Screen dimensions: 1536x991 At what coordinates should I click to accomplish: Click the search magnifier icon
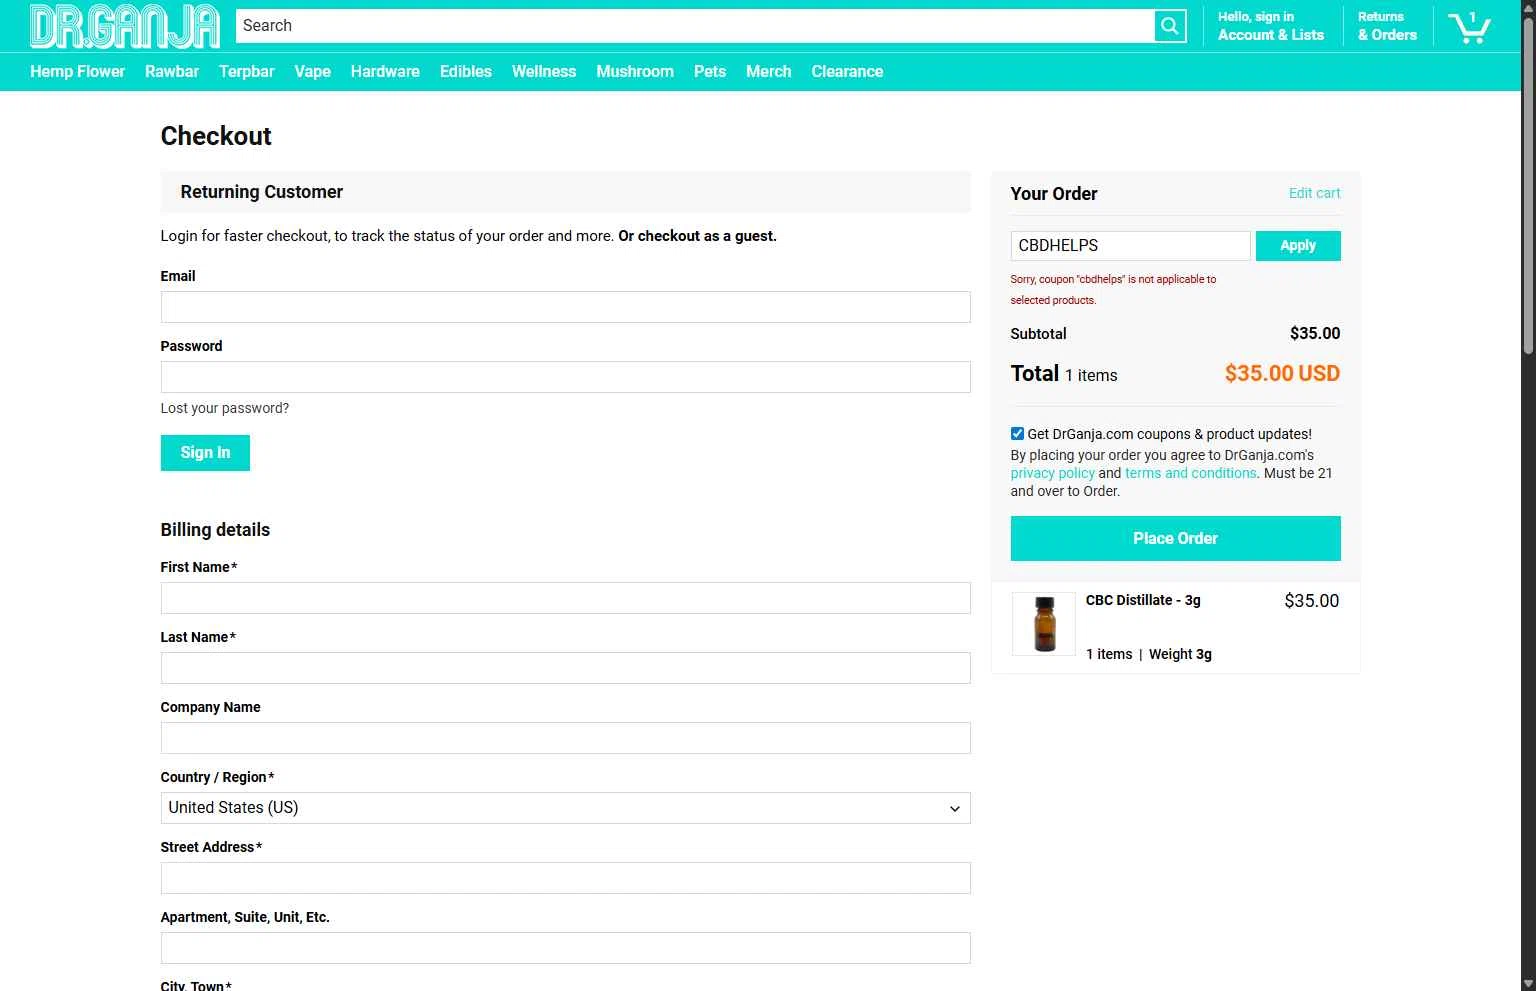pos(1169,26)
